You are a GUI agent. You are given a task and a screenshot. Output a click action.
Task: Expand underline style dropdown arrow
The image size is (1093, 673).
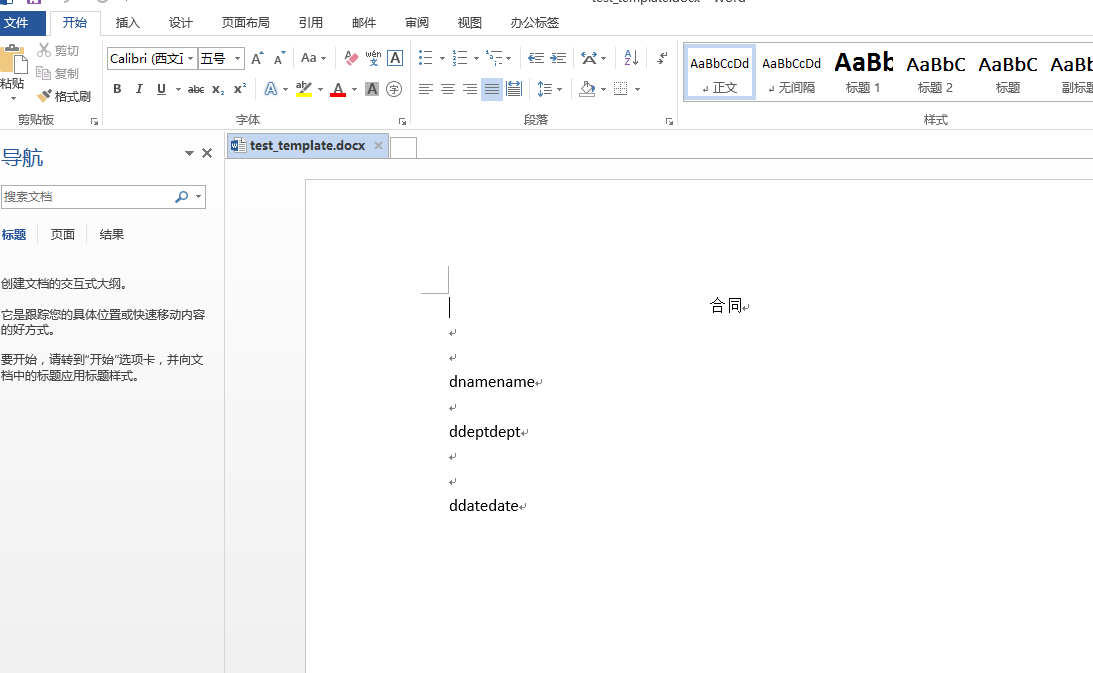[178, 89]
